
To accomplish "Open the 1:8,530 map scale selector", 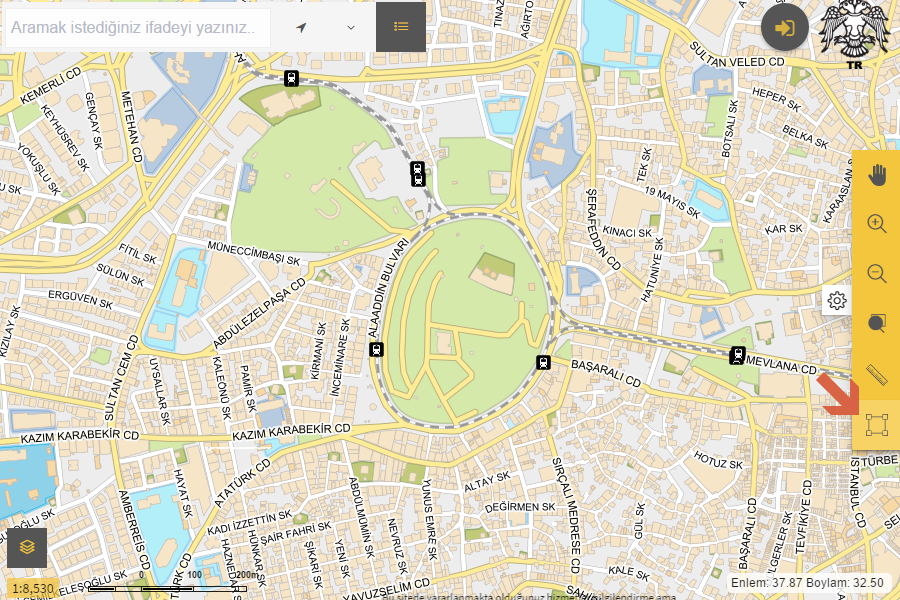I will [33, 589].
